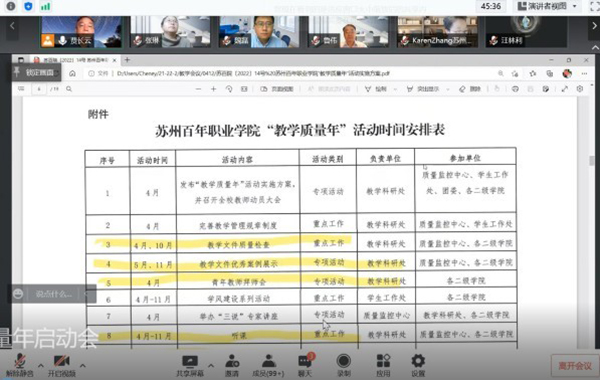Select the 删除 erase tool
The height and width of the screenshot is (380, 600).
pos(470,89)
